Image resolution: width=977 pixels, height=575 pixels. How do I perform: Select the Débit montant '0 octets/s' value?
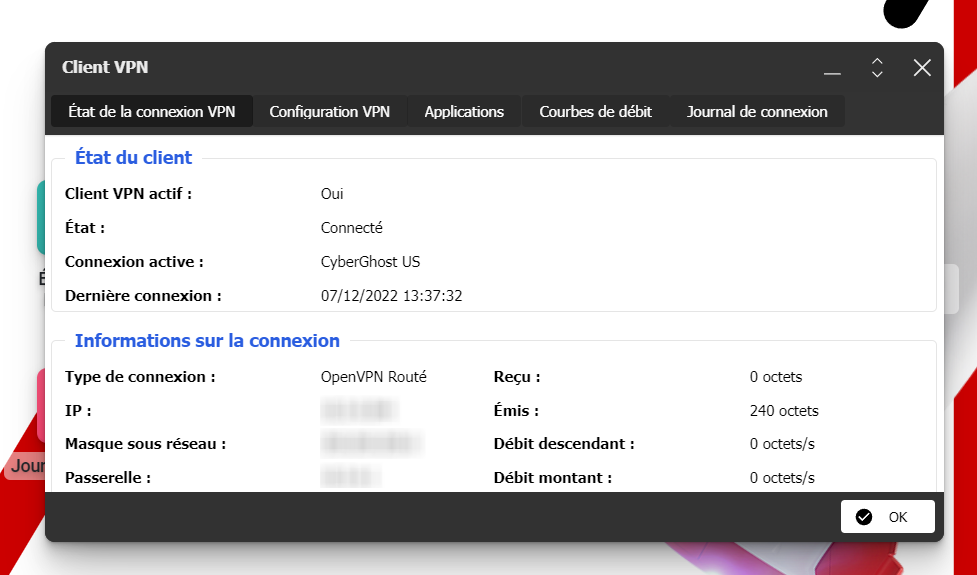click(x=782, y=478)
